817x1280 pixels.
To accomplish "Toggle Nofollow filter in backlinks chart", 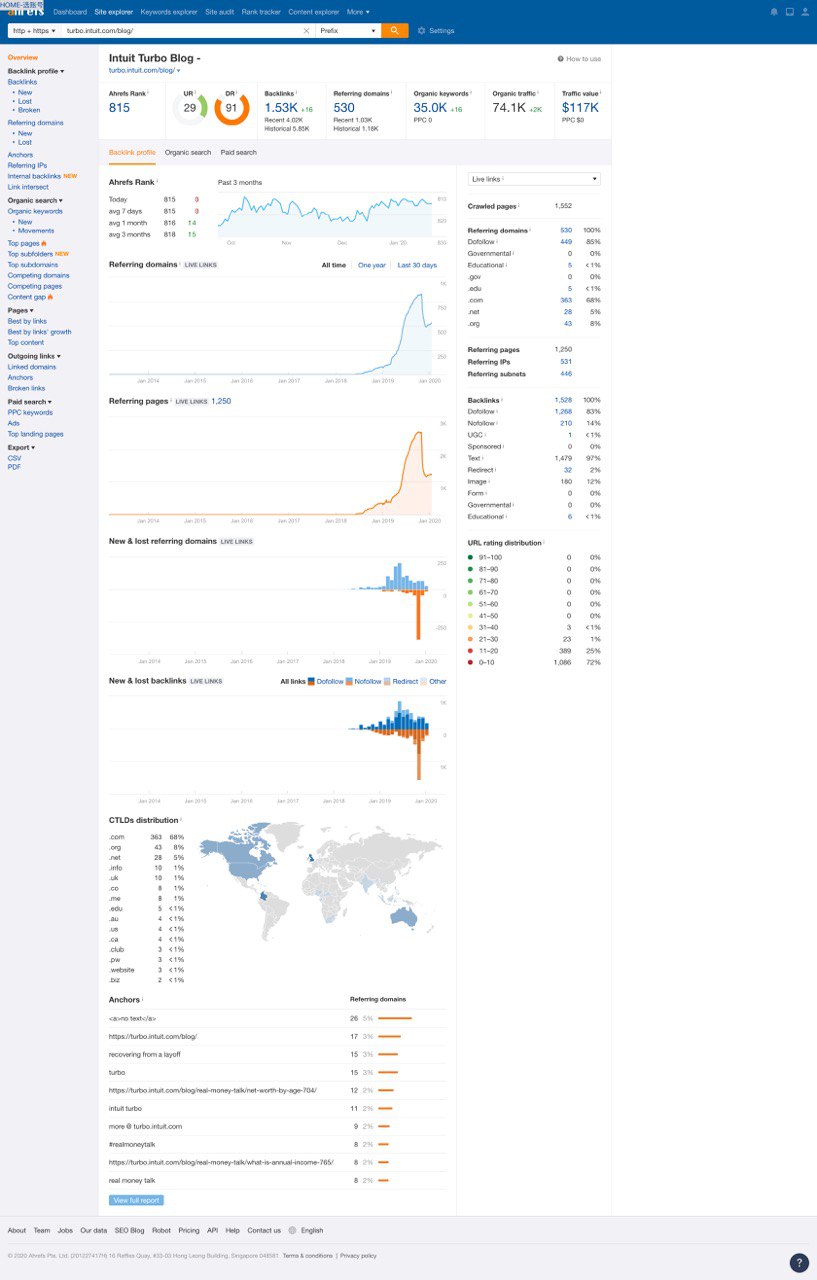I will (x=364, y=681).
